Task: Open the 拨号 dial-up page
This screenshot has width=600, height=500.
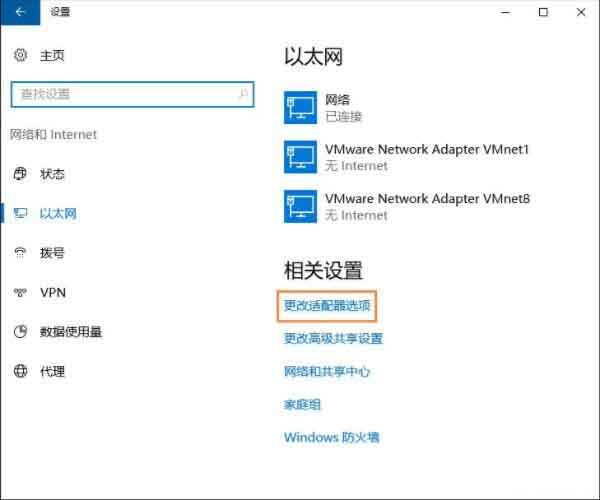Action: (52, 253)
